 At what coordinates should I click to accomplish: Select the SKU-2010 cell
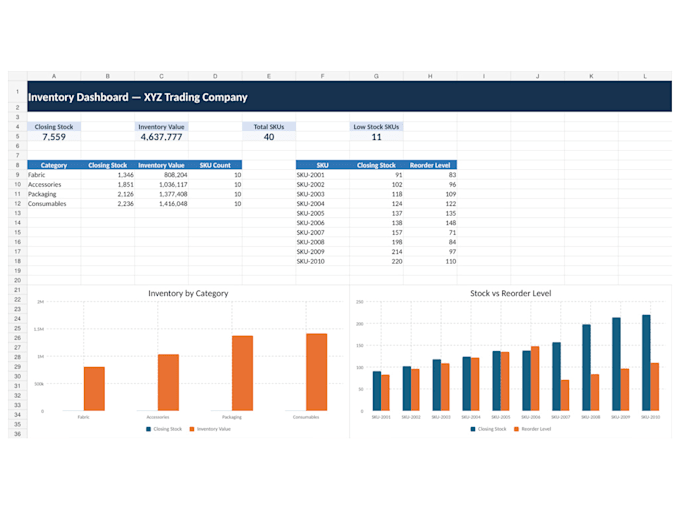coord(323,261)
